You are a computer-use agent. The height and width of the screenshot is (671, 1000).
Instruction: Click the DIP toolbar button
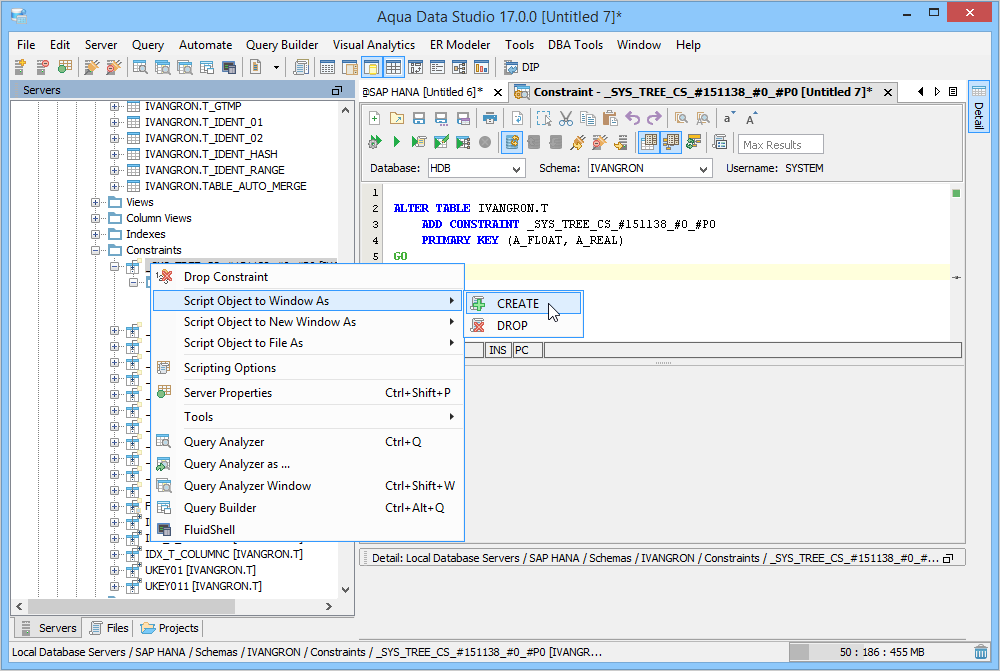click(x=522, y=67)
